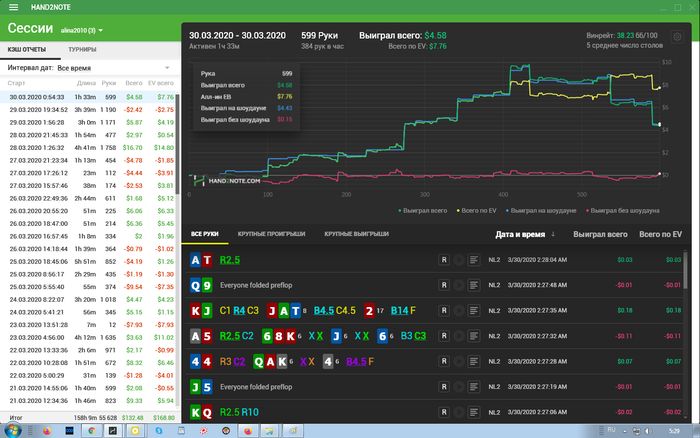Select session '26.03.2020 22:49:36'
Image resolution: width=700 pixels, height=438 pixels.
pyautogui.click(x=88, y=198)
